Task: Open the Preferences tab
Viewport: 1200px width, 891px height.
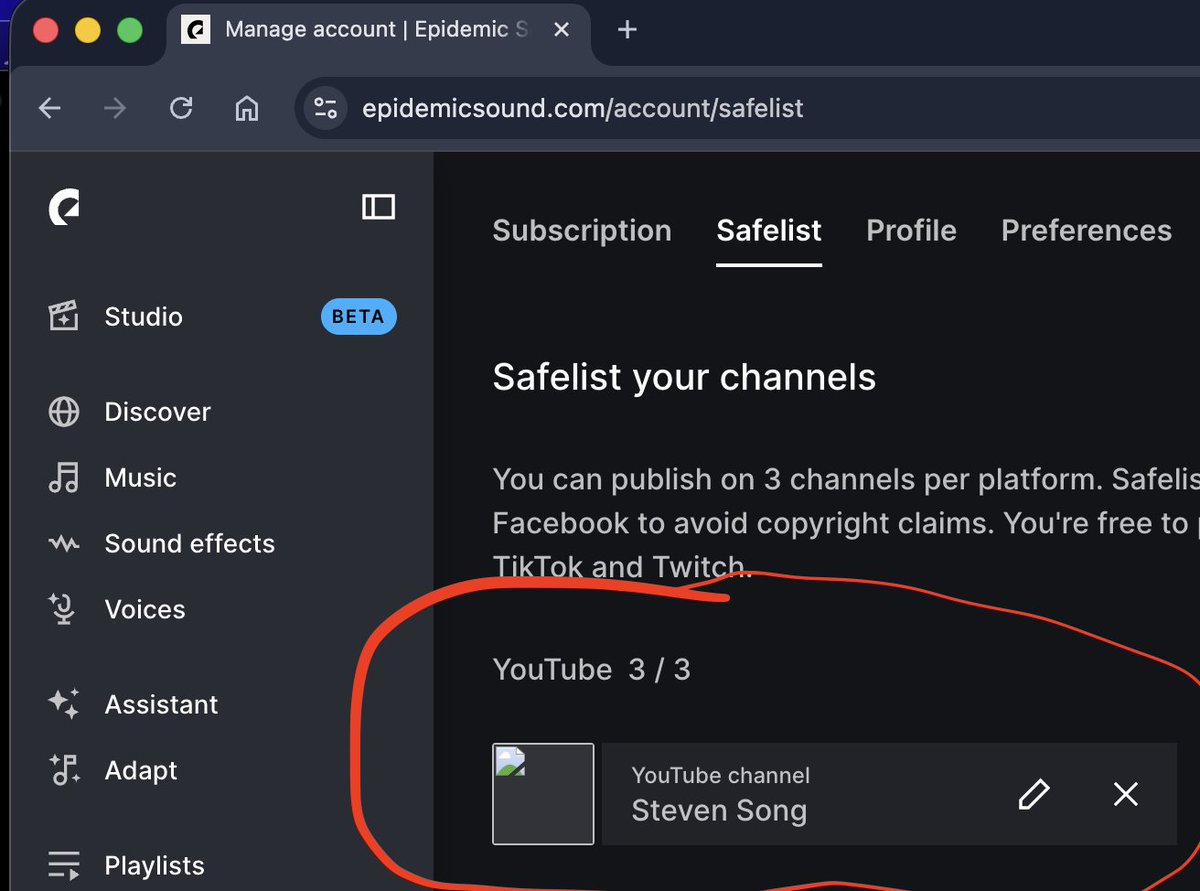Action: [x=1086, y=231]
